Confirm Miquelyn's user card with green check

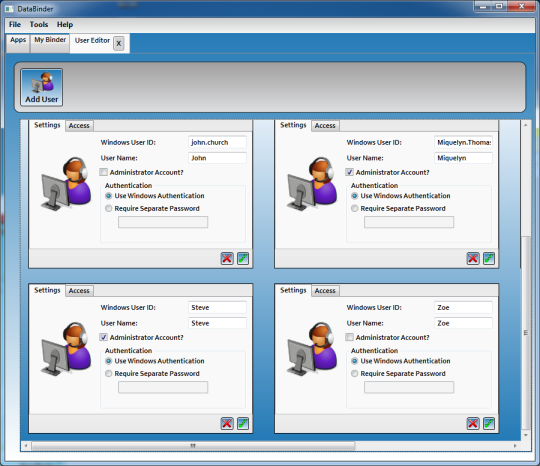489,258
